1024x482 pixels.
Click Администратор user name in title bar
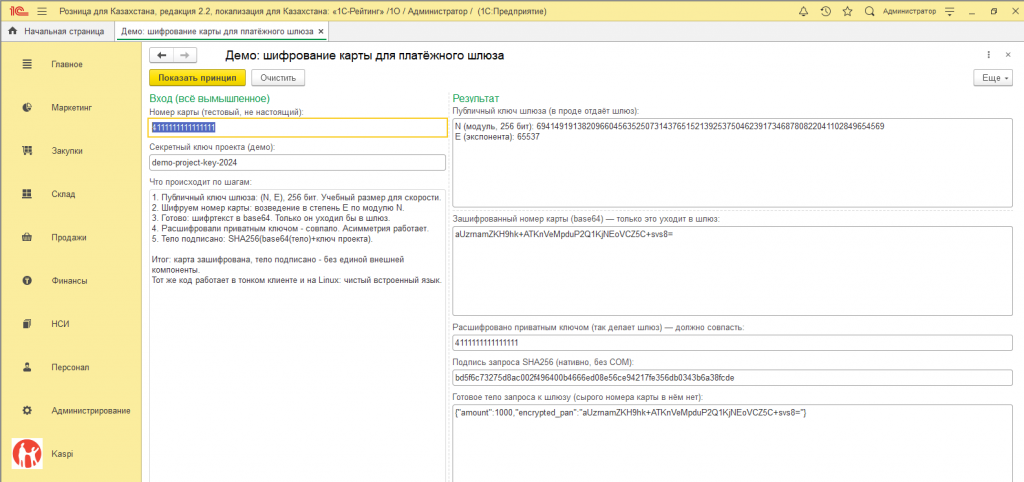point(909,11)
